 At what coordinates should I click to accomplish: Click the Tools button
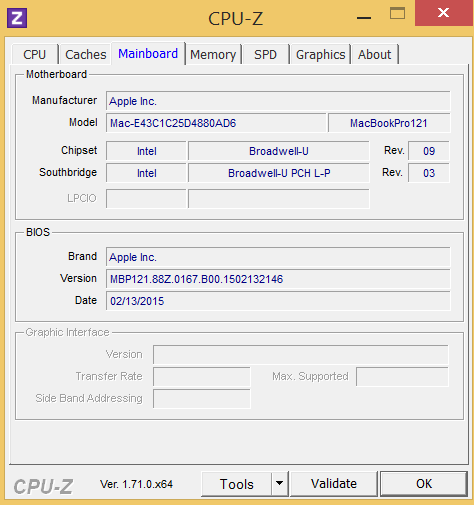236,484
